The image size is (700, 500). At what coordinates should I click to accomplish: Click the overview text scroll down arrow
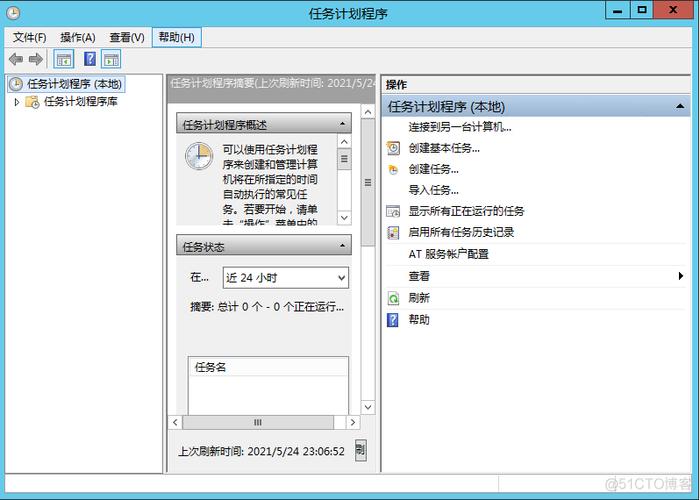click(344, 218)
